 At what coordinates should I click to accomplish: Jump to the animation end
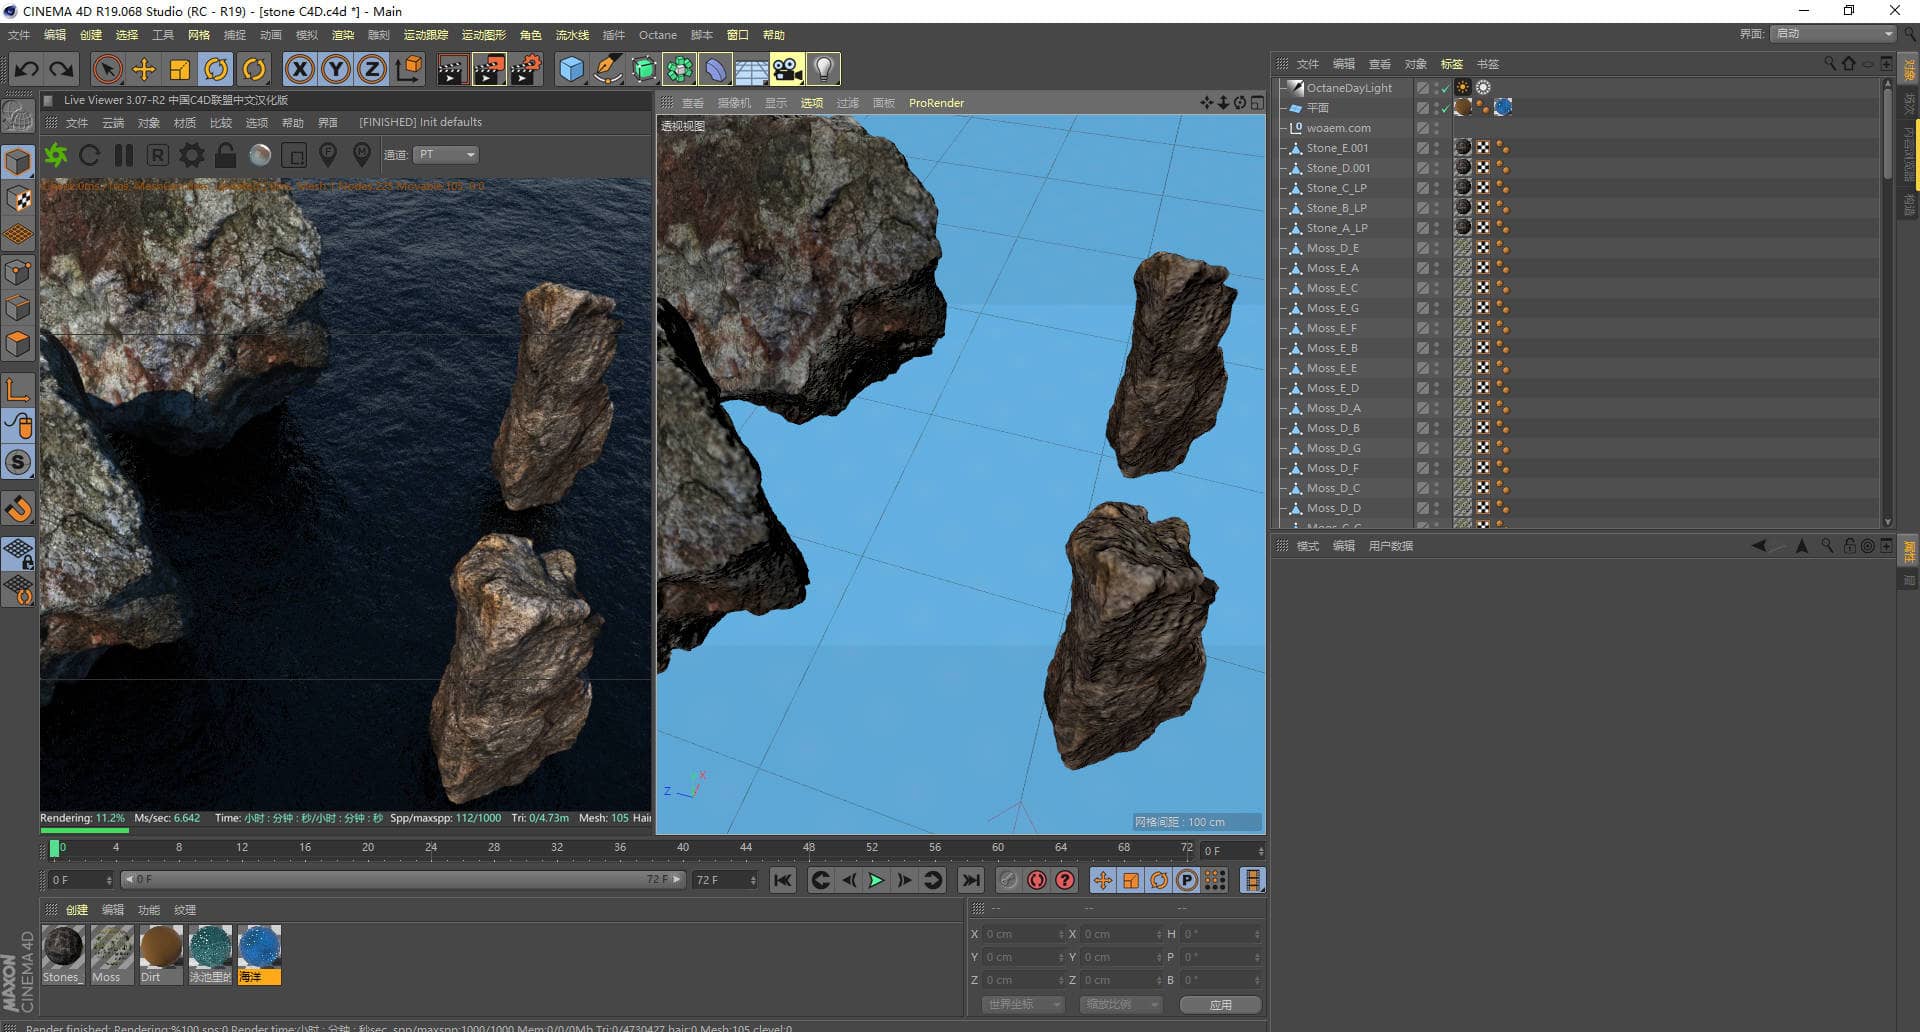(970, 880)
